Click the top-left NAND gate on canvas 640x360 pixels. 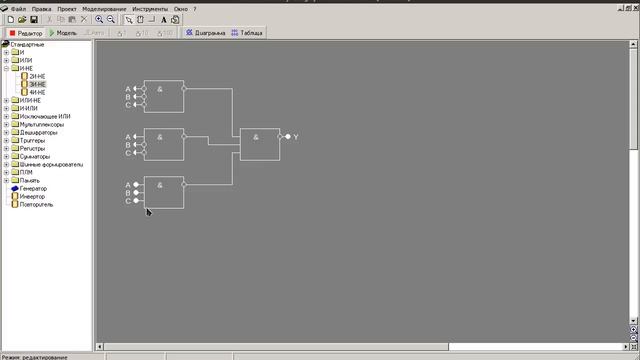click(x=164, y=96)
